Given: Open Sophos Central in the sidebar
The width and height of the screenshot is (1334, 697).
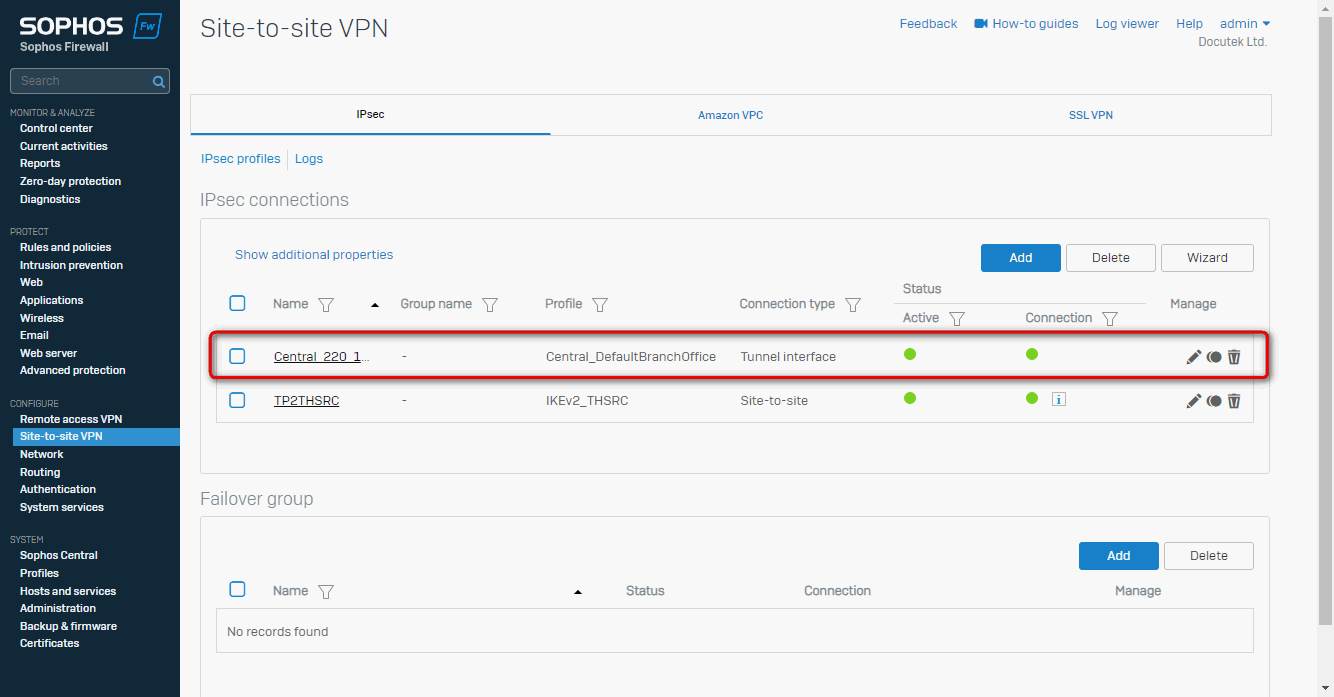Looking at the screenshot, I should (59, 555).
